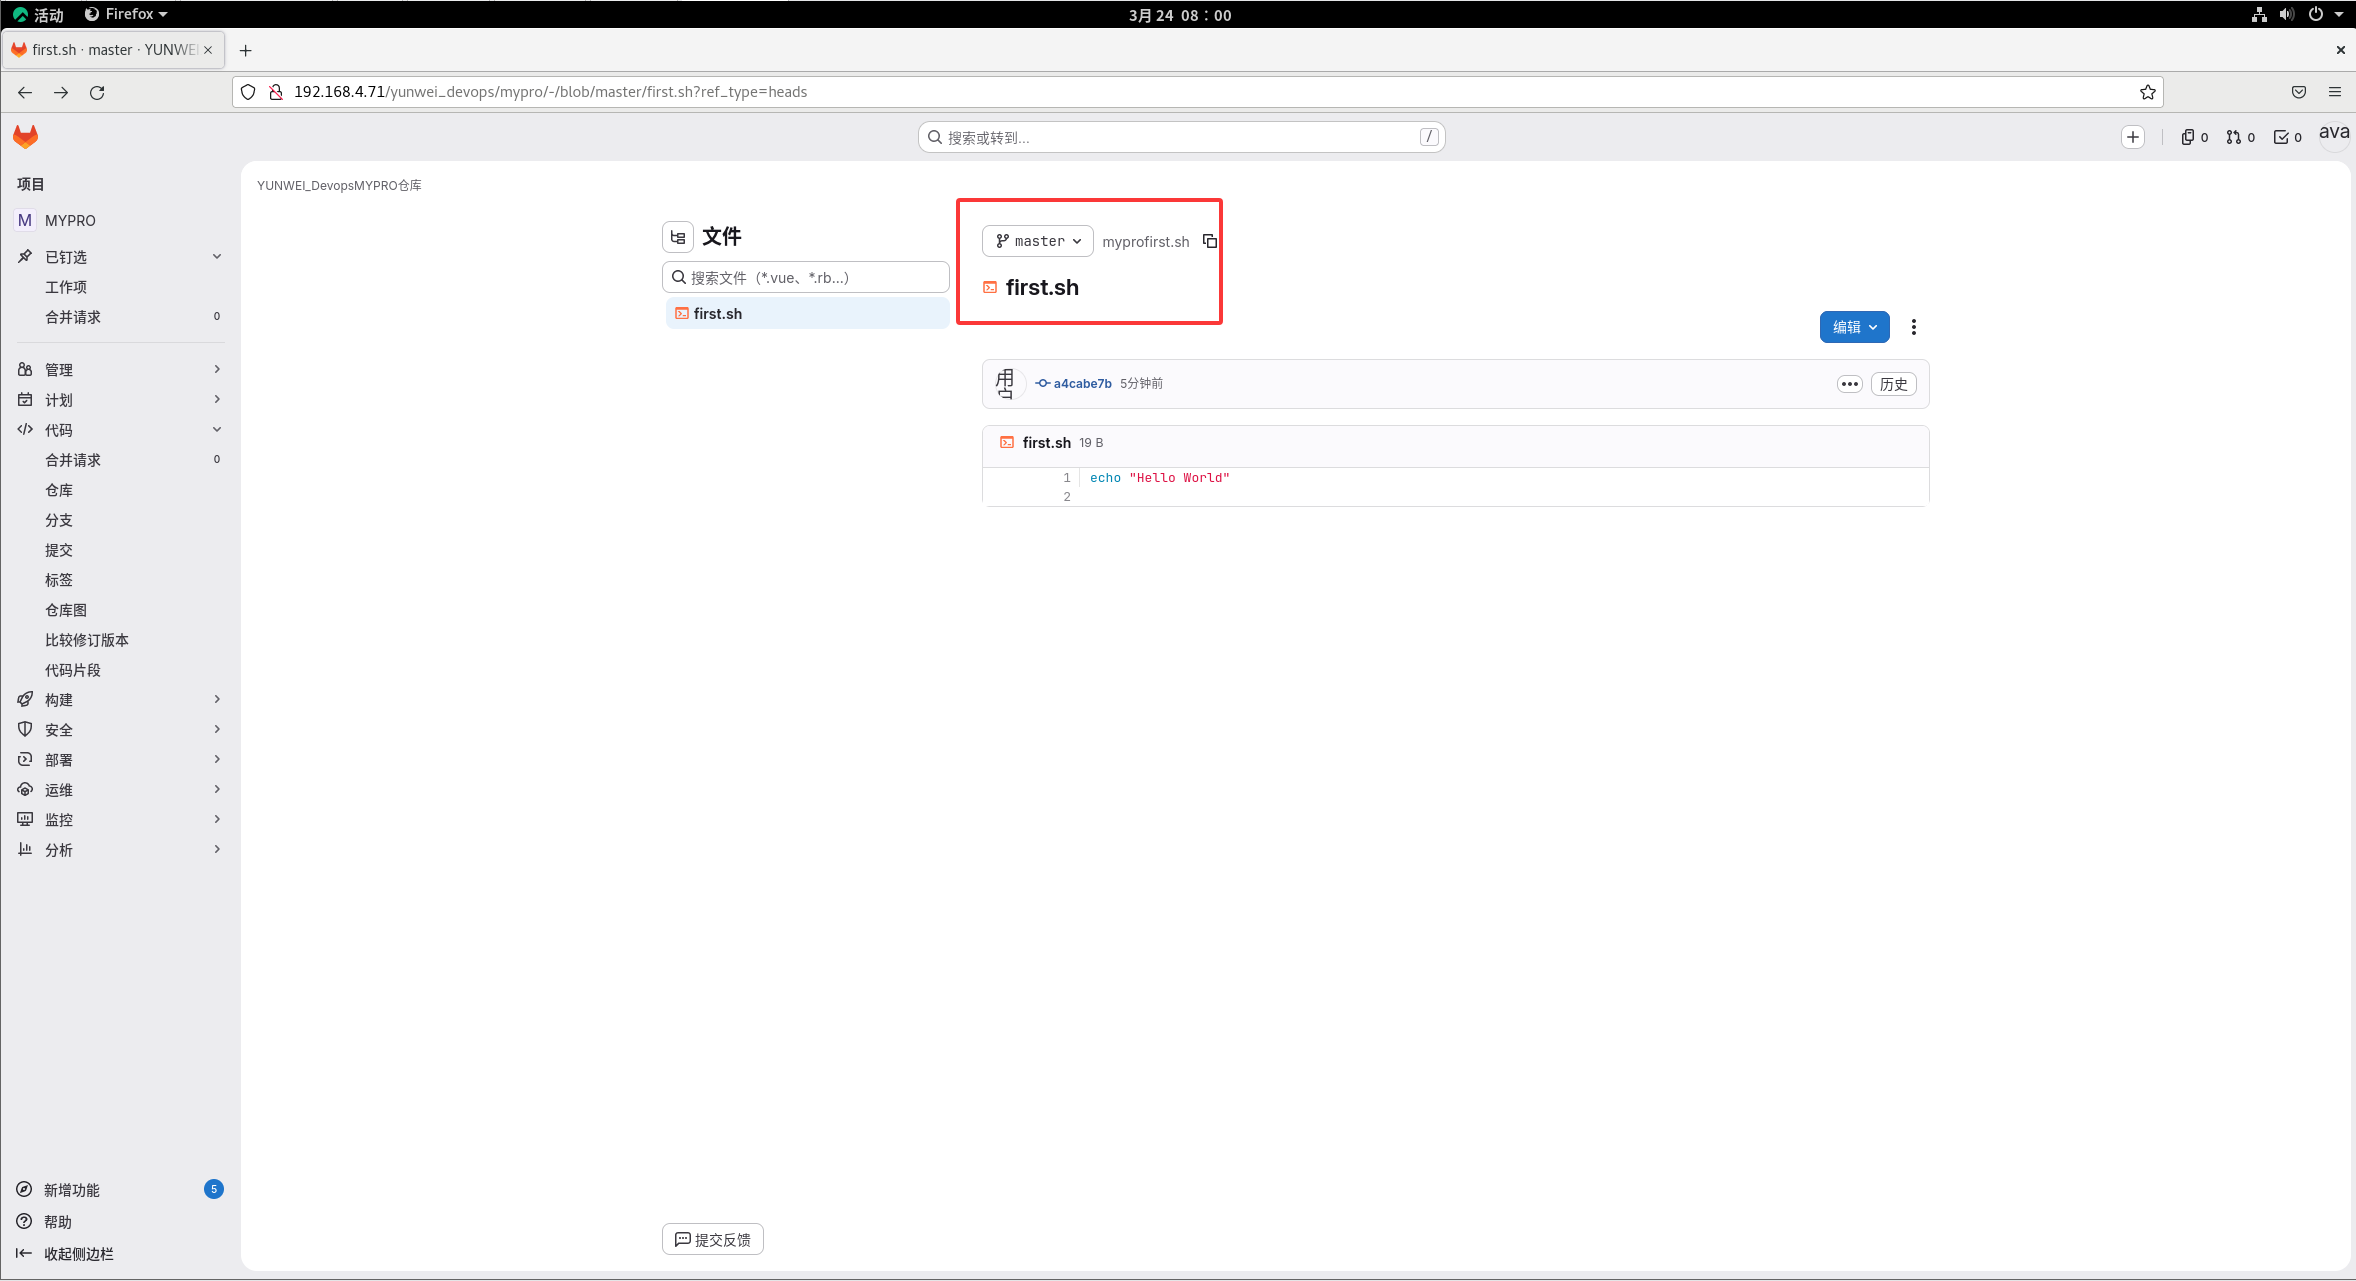
Task: Expand the 构建 build menu
Action: click(59, 700)
